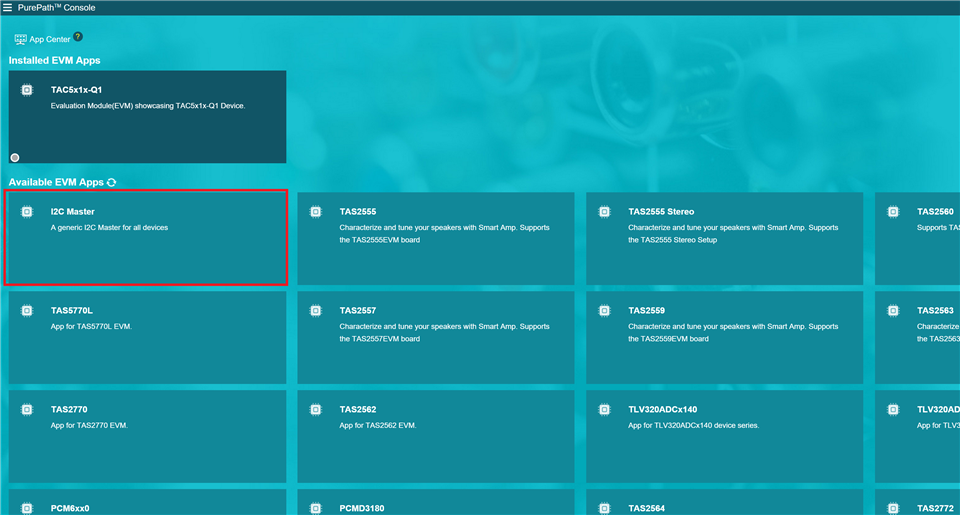Click the chip icon on TAS2560 card
Screen dimensions: 960x515
pyautogui.click(x=893, y=212)
